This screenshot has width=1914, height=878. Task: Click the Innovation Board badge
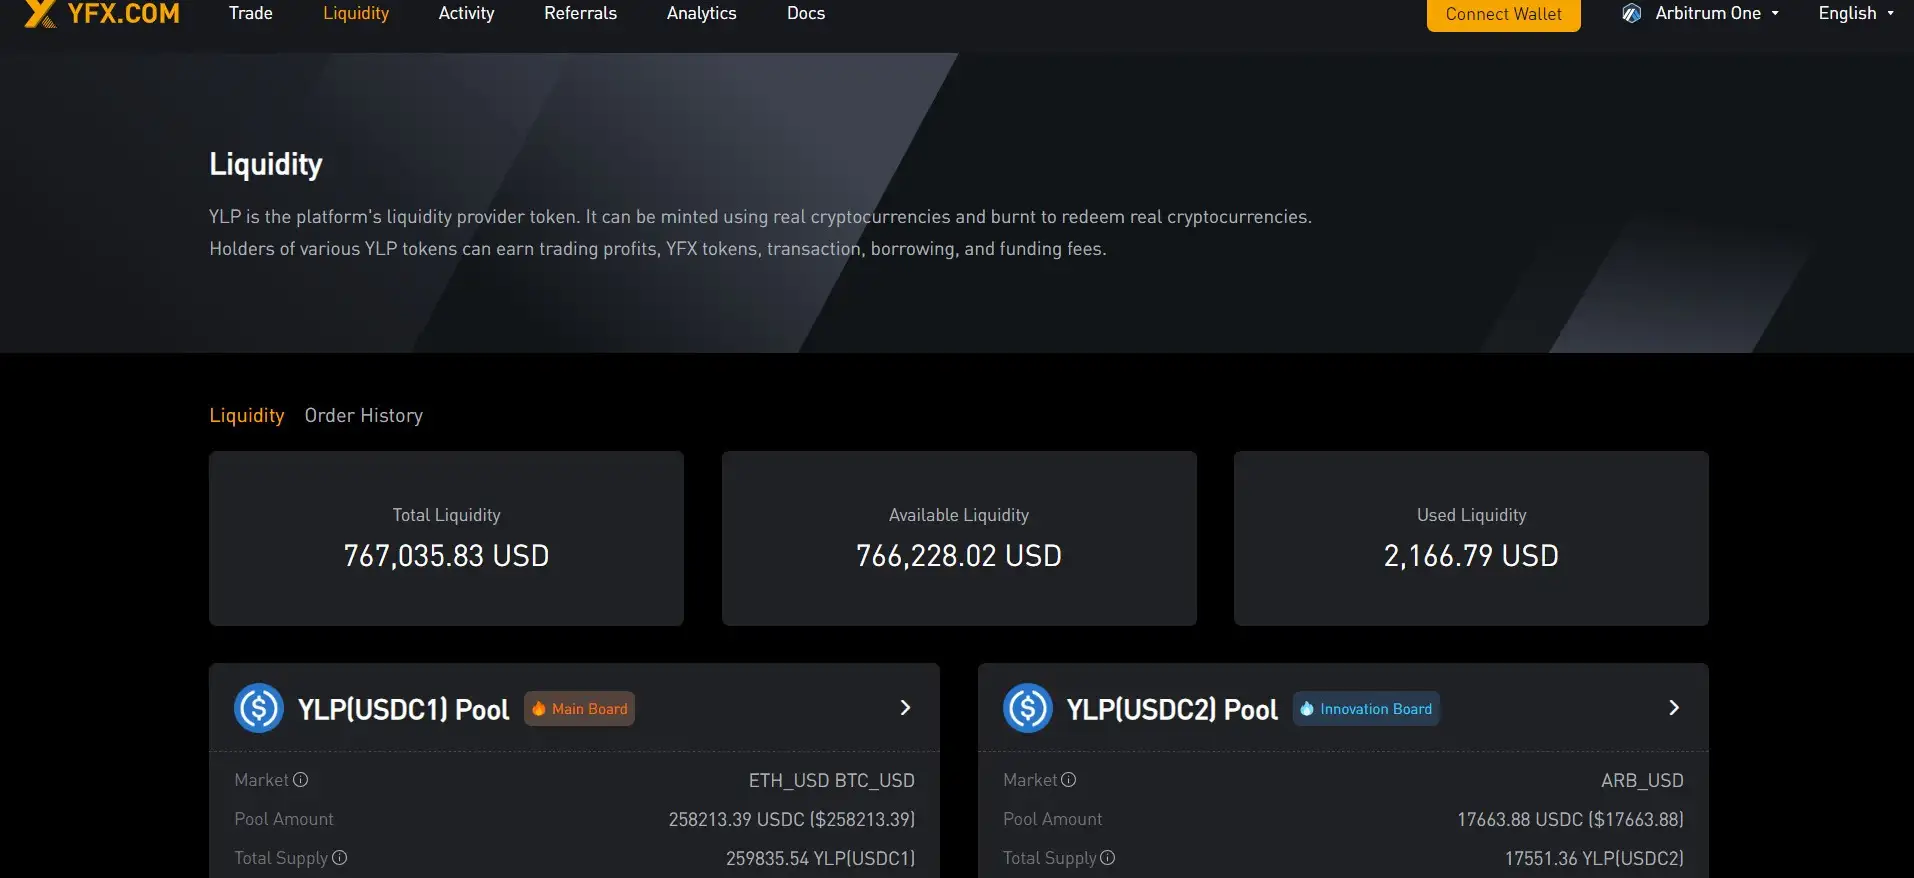[x=1366, y=709]
